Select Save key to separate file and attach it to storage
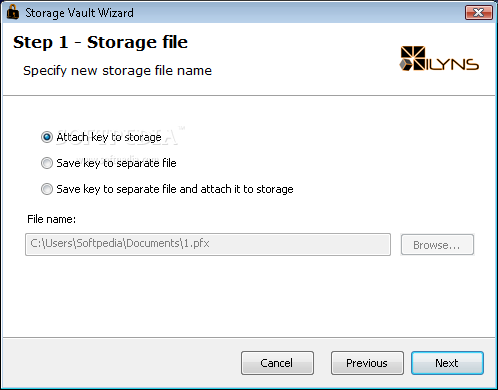 [47, 189]
